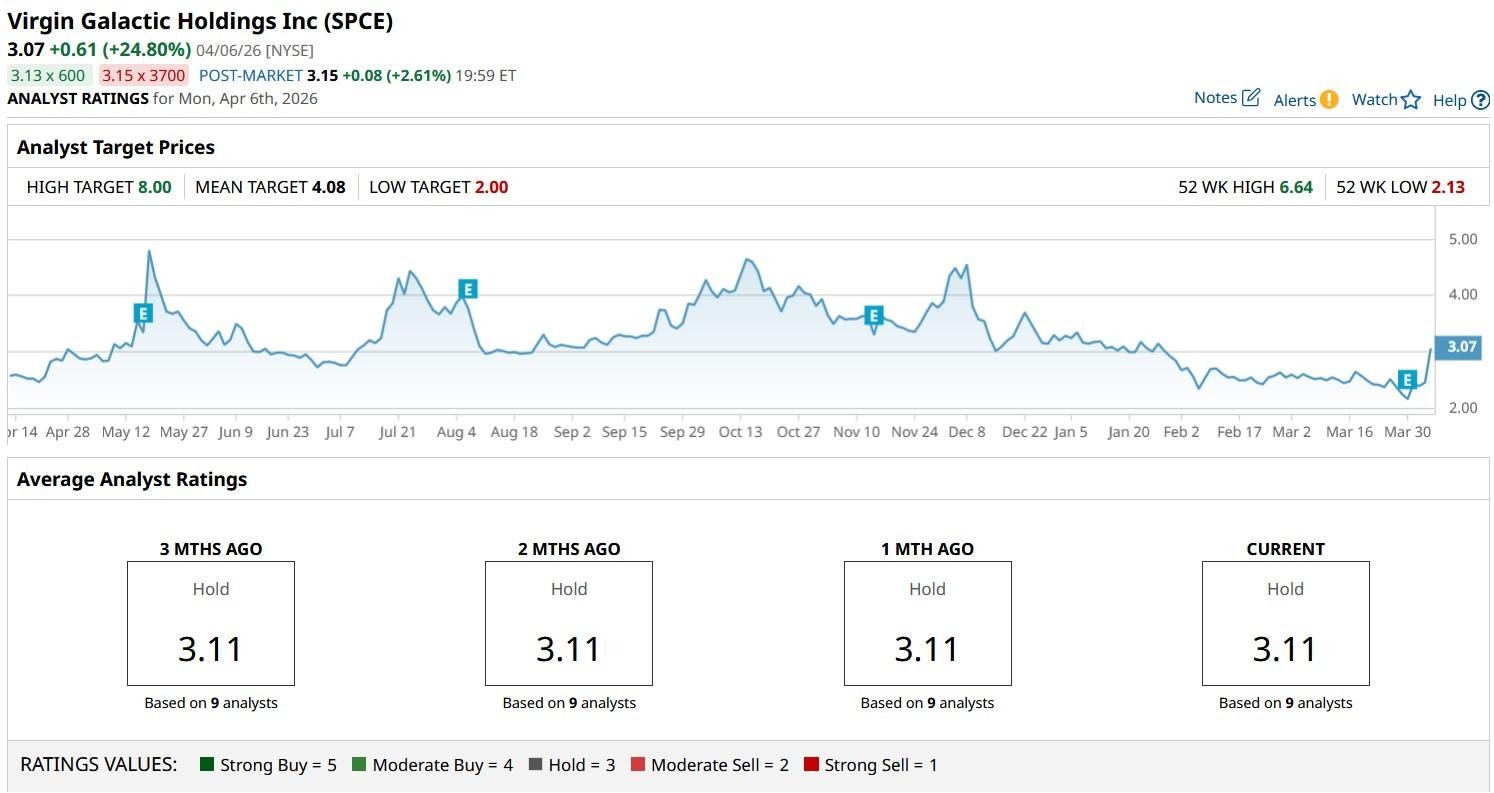
Task: Click the 19:59 ET timestamp
Action: point(486,75)
